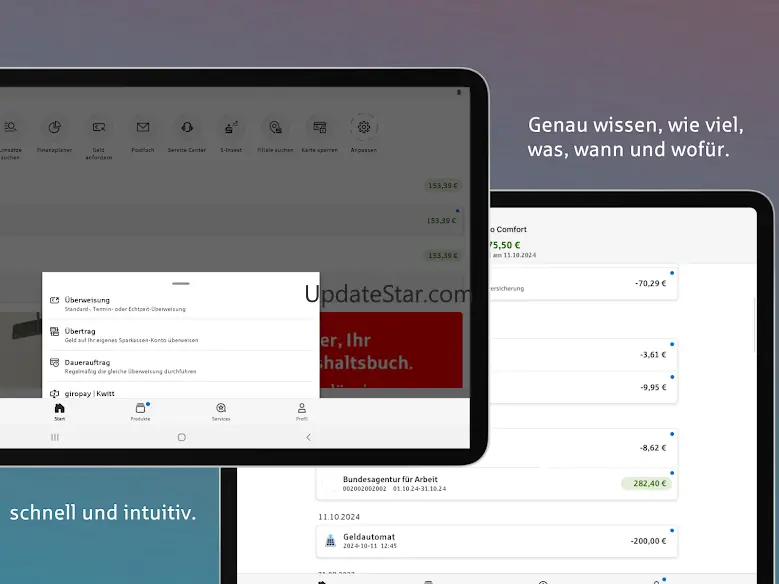
Task: Click reference 002002002002 under Bundesagentur
Action: coord(364,489)
